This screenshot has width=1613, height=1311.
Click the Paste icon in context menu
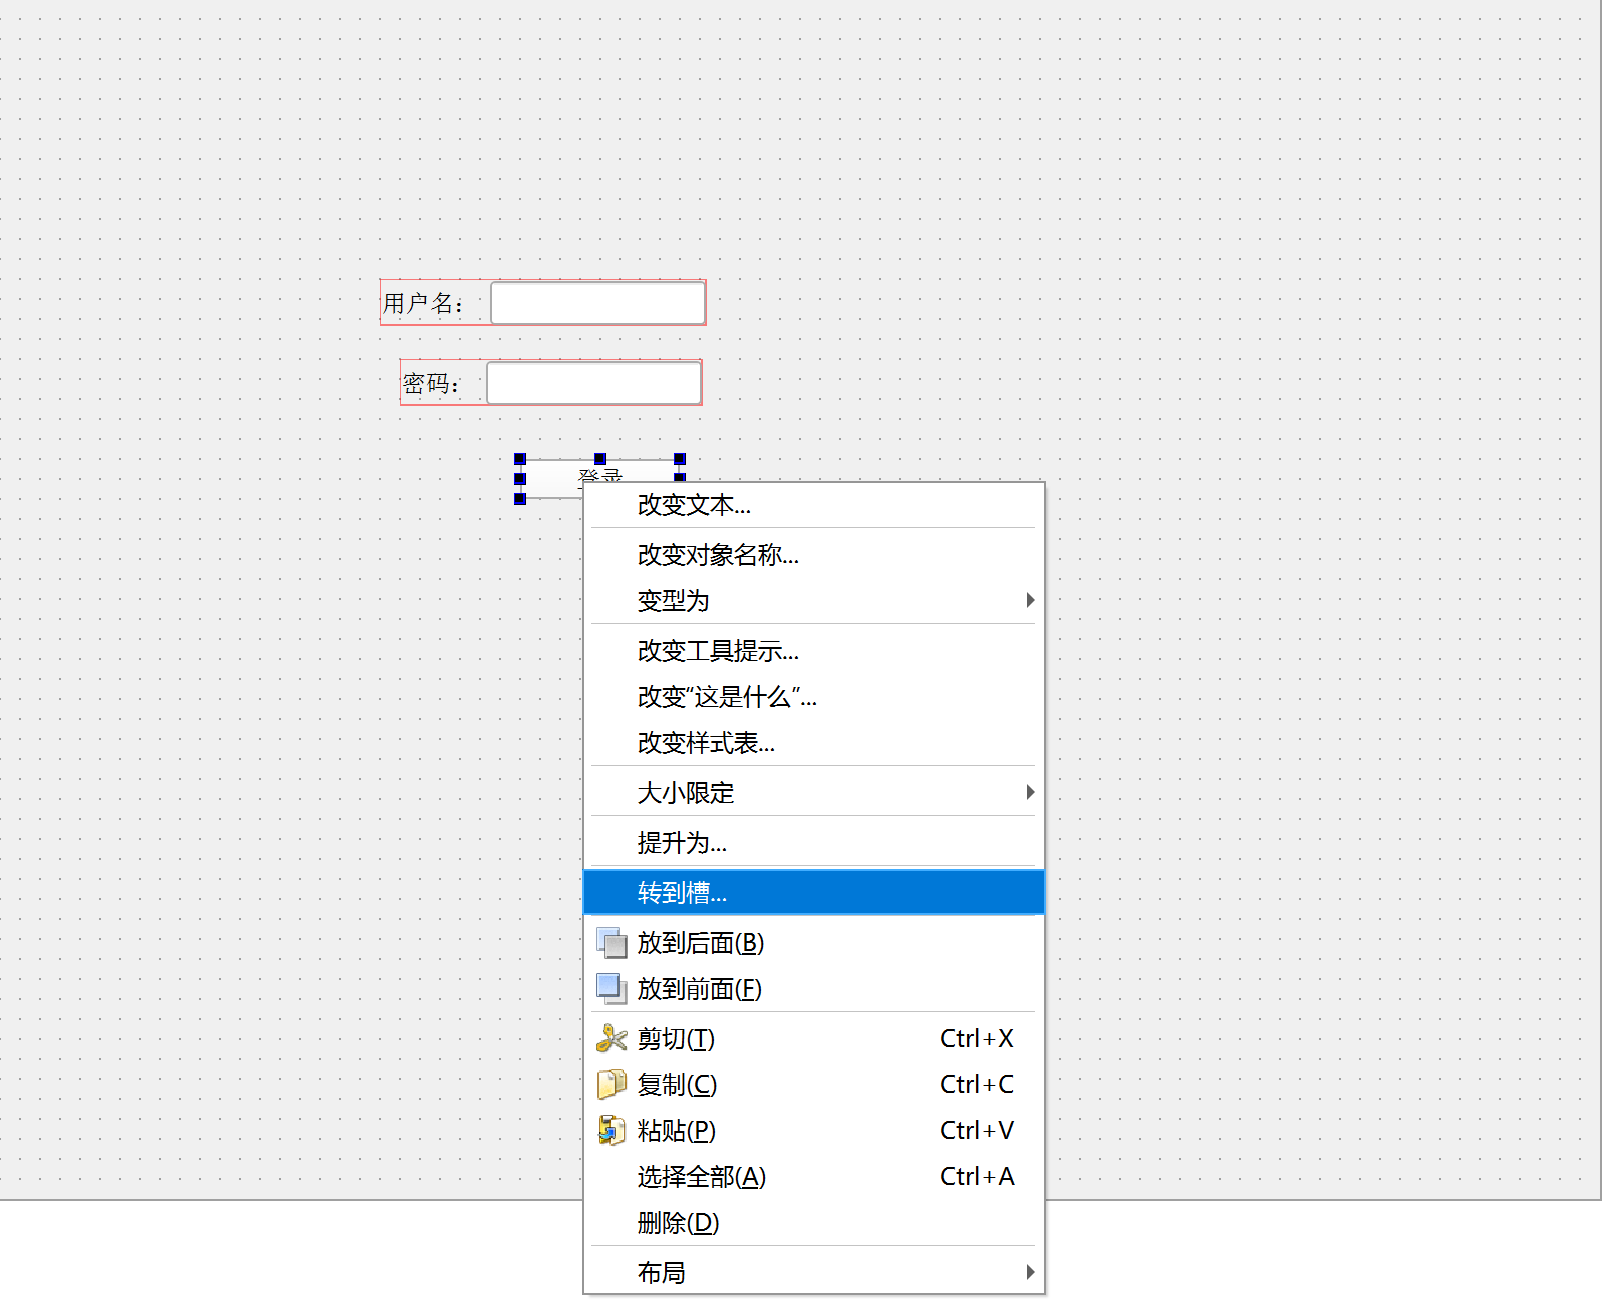[x=611, y=1130]
